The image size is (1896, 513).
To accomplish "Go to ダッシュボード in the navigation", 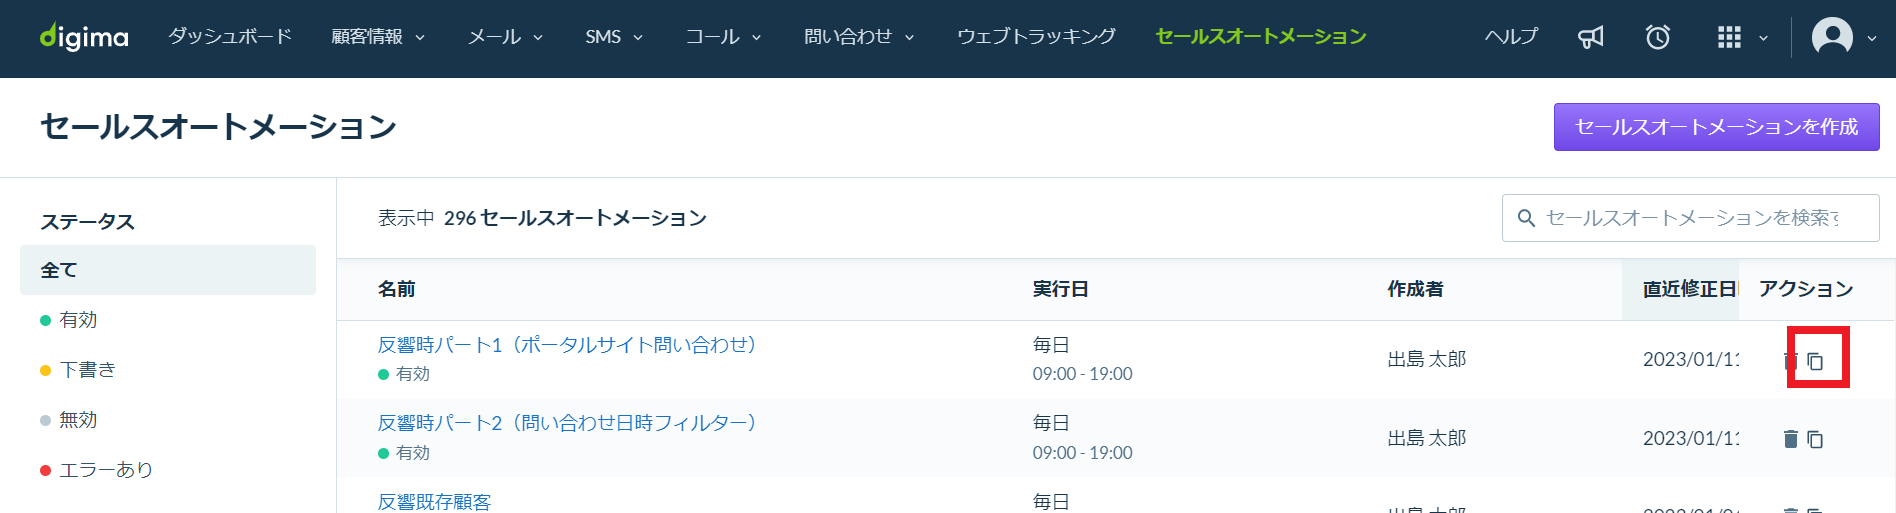I will coord(230,37).
